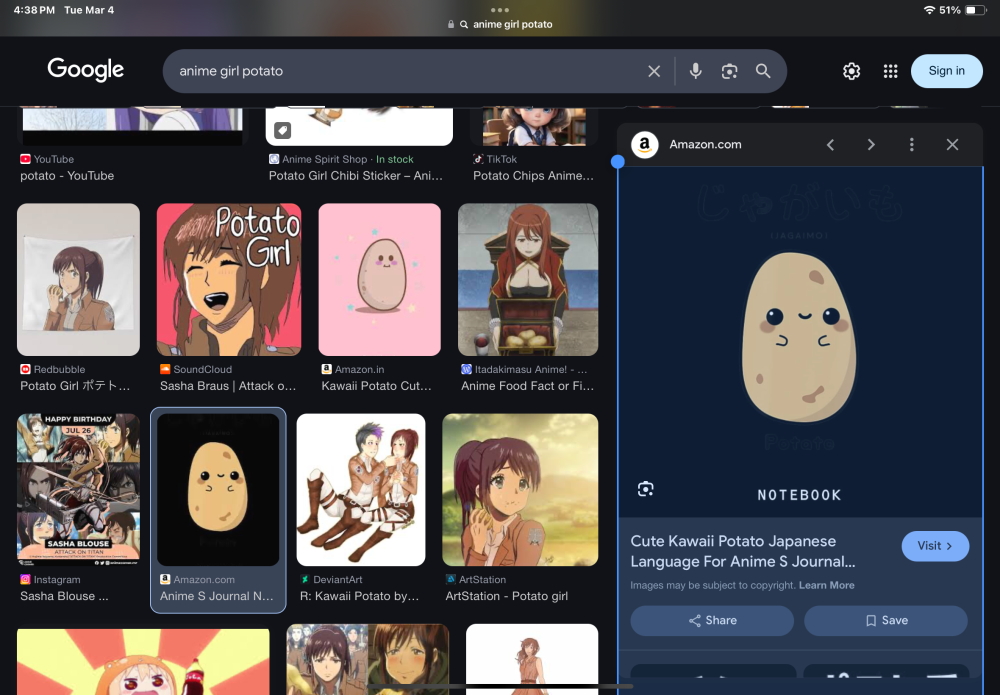
Task: Open the large potato notebook preview image
Action: click(x=800, y=342)
